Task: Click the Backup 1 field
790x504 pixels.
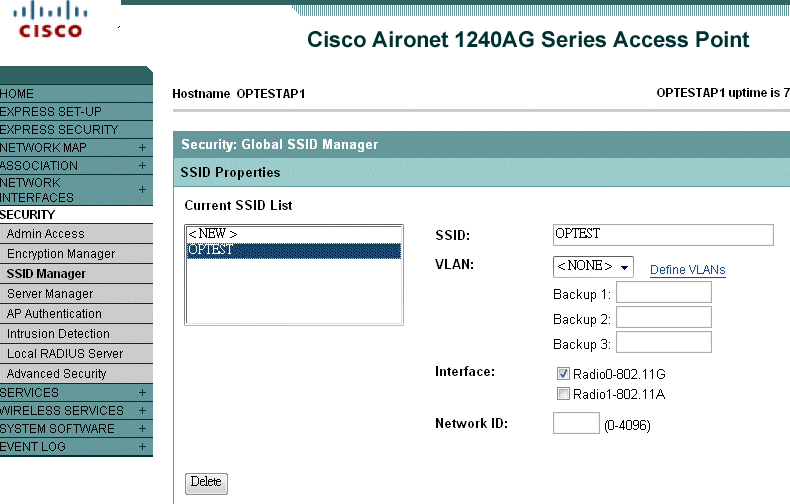Action: click(x=664, y=292)
